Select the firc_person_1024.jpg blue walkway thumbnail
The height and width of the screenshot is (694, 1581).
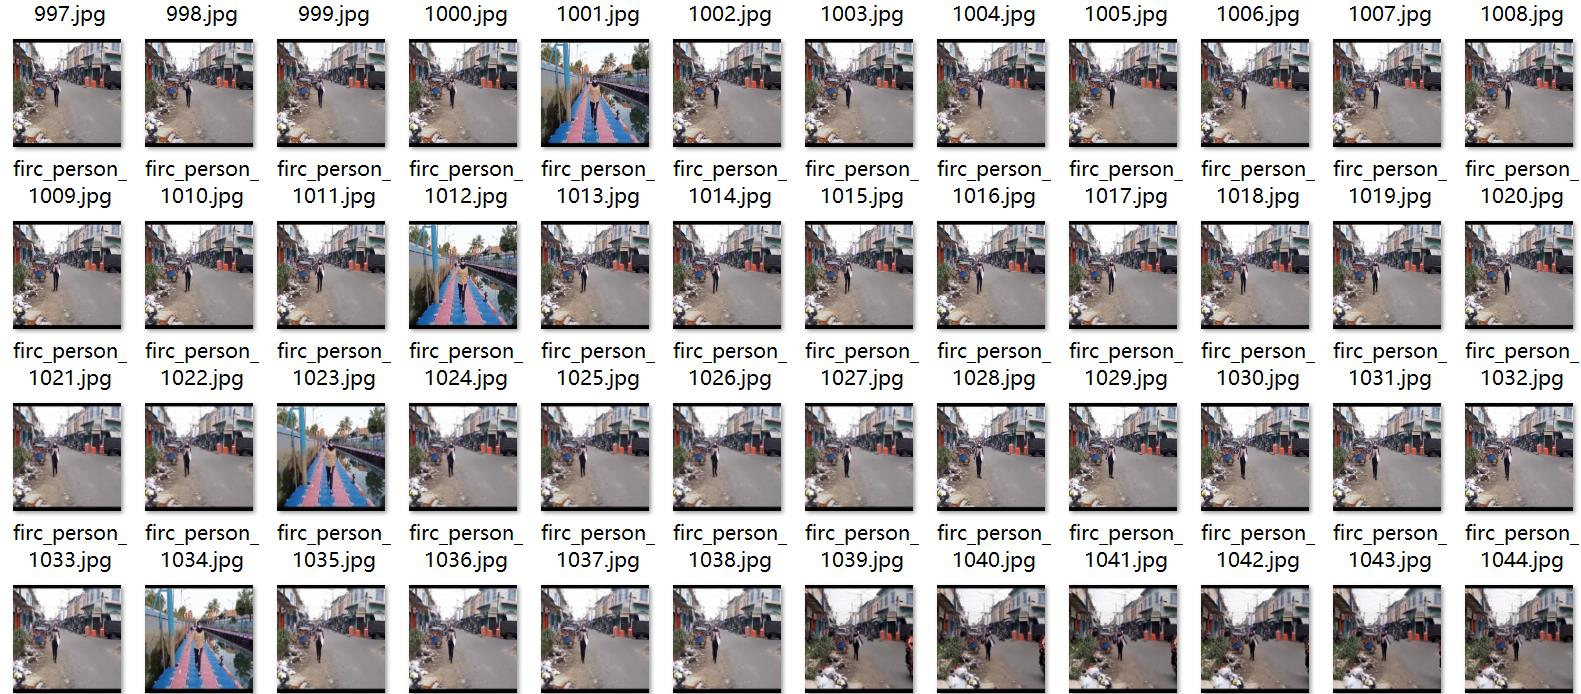point(463,275)
